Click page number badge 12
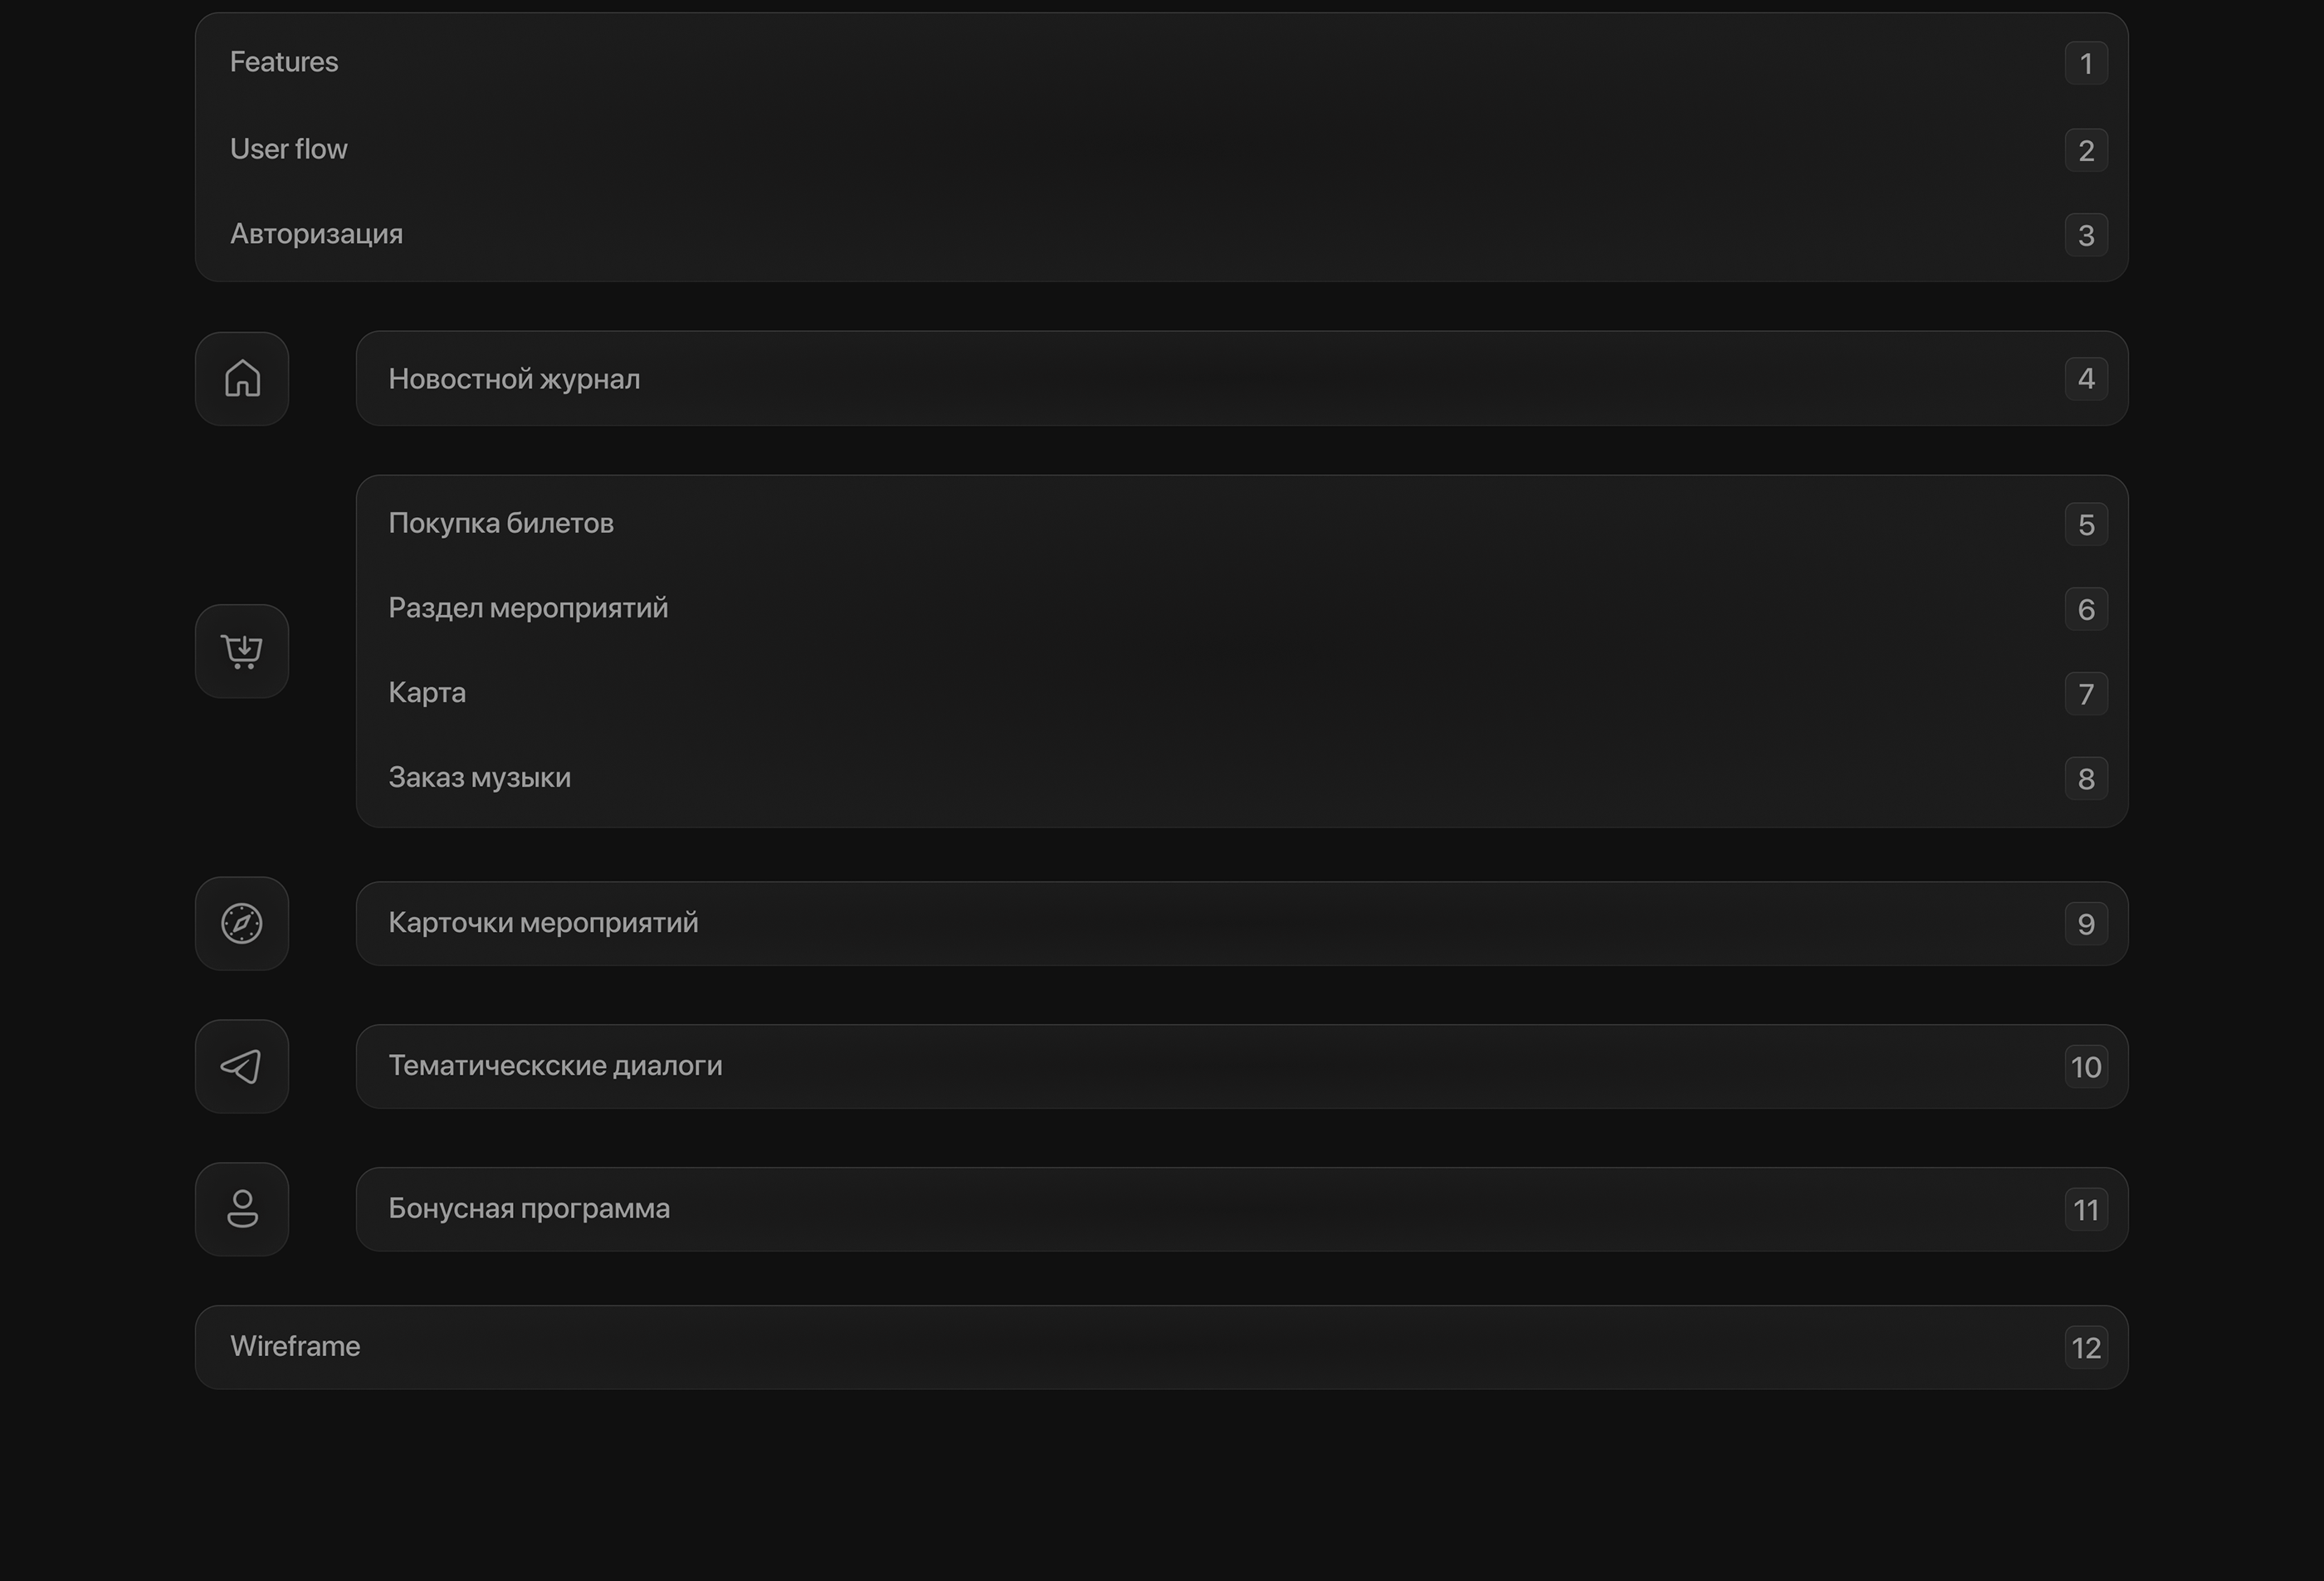 point(2086,1348)
